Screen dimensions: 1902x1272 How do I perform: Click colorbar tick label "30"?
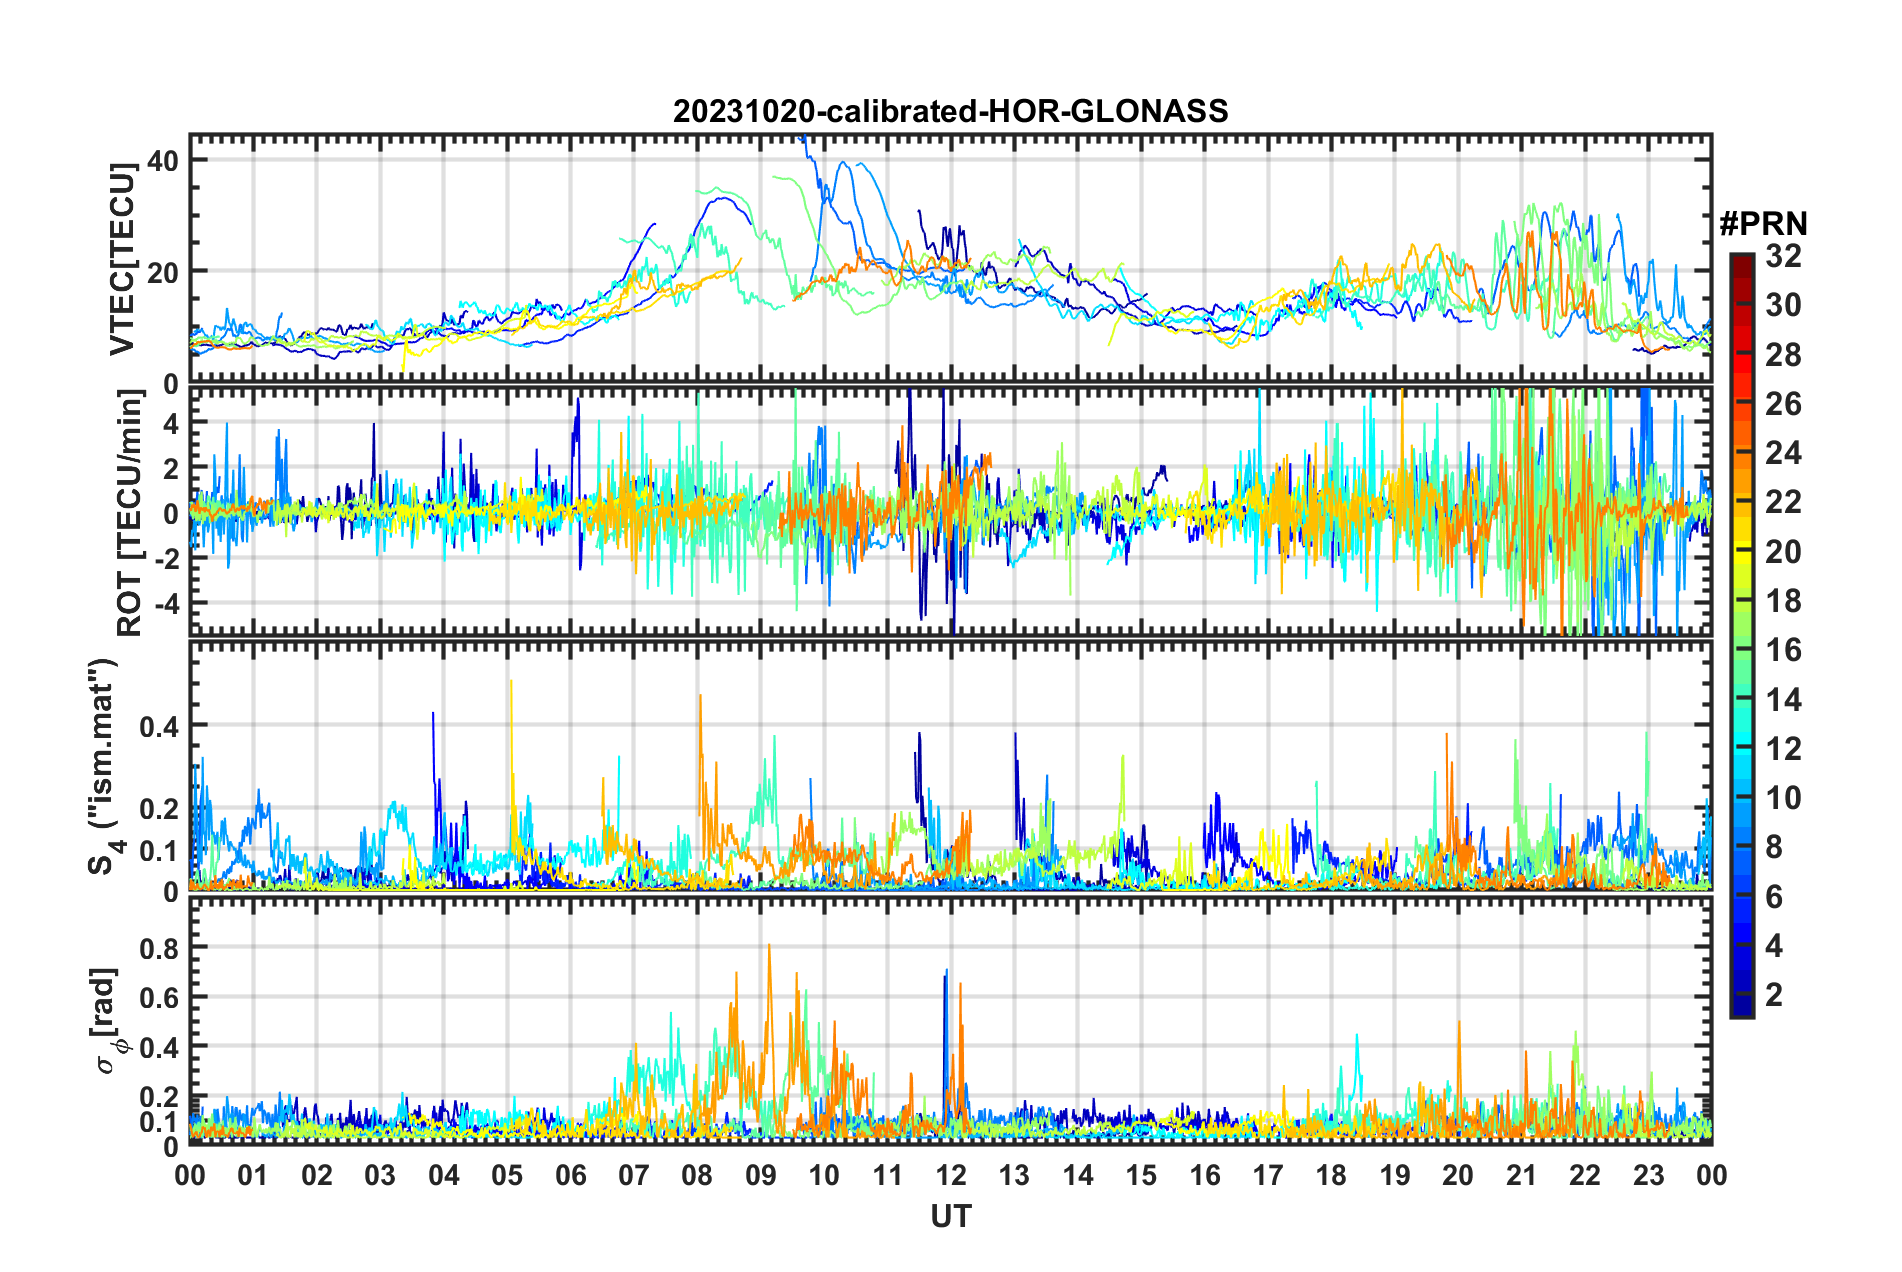pyautogui.click(x=1783, y=305)
